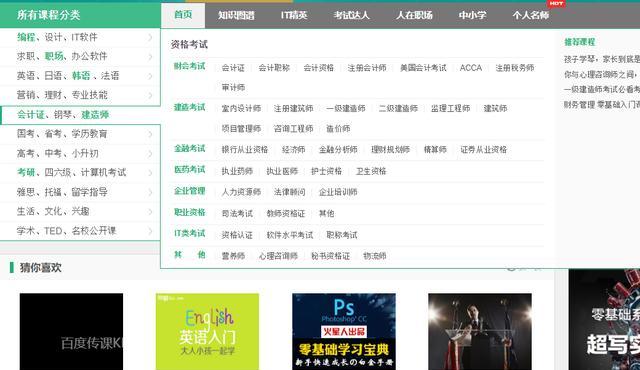The image size is (640, 370).
Task: Expand the 求职、职场、办公软件 category arrow
Action: point(150,57)
